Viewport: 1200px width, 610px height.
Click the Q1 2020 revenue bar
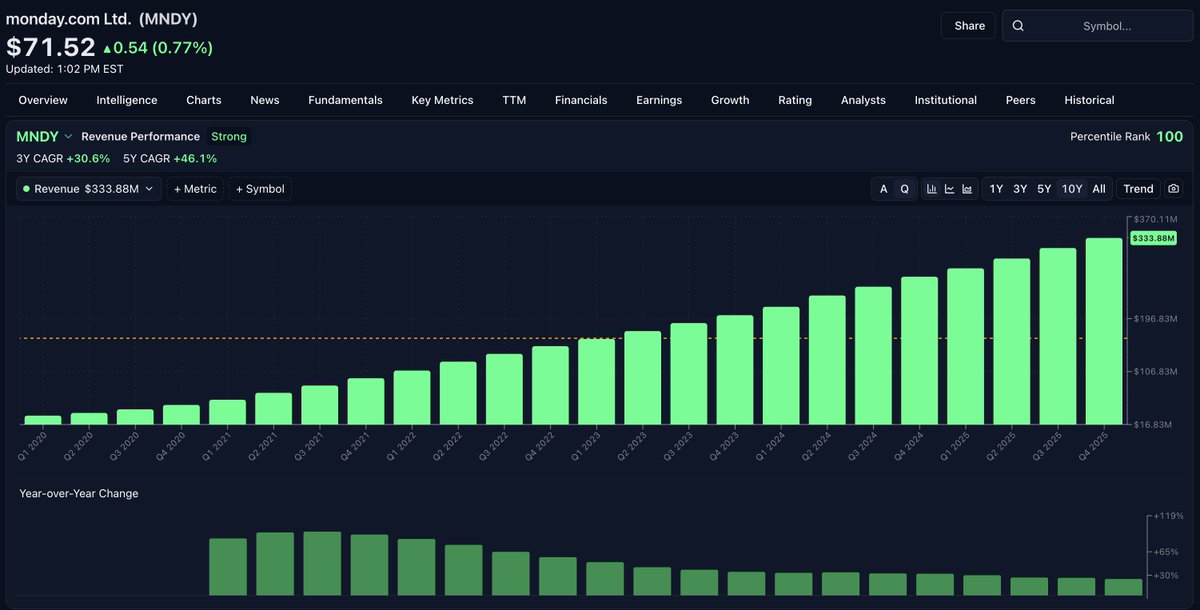coord(43,420)
